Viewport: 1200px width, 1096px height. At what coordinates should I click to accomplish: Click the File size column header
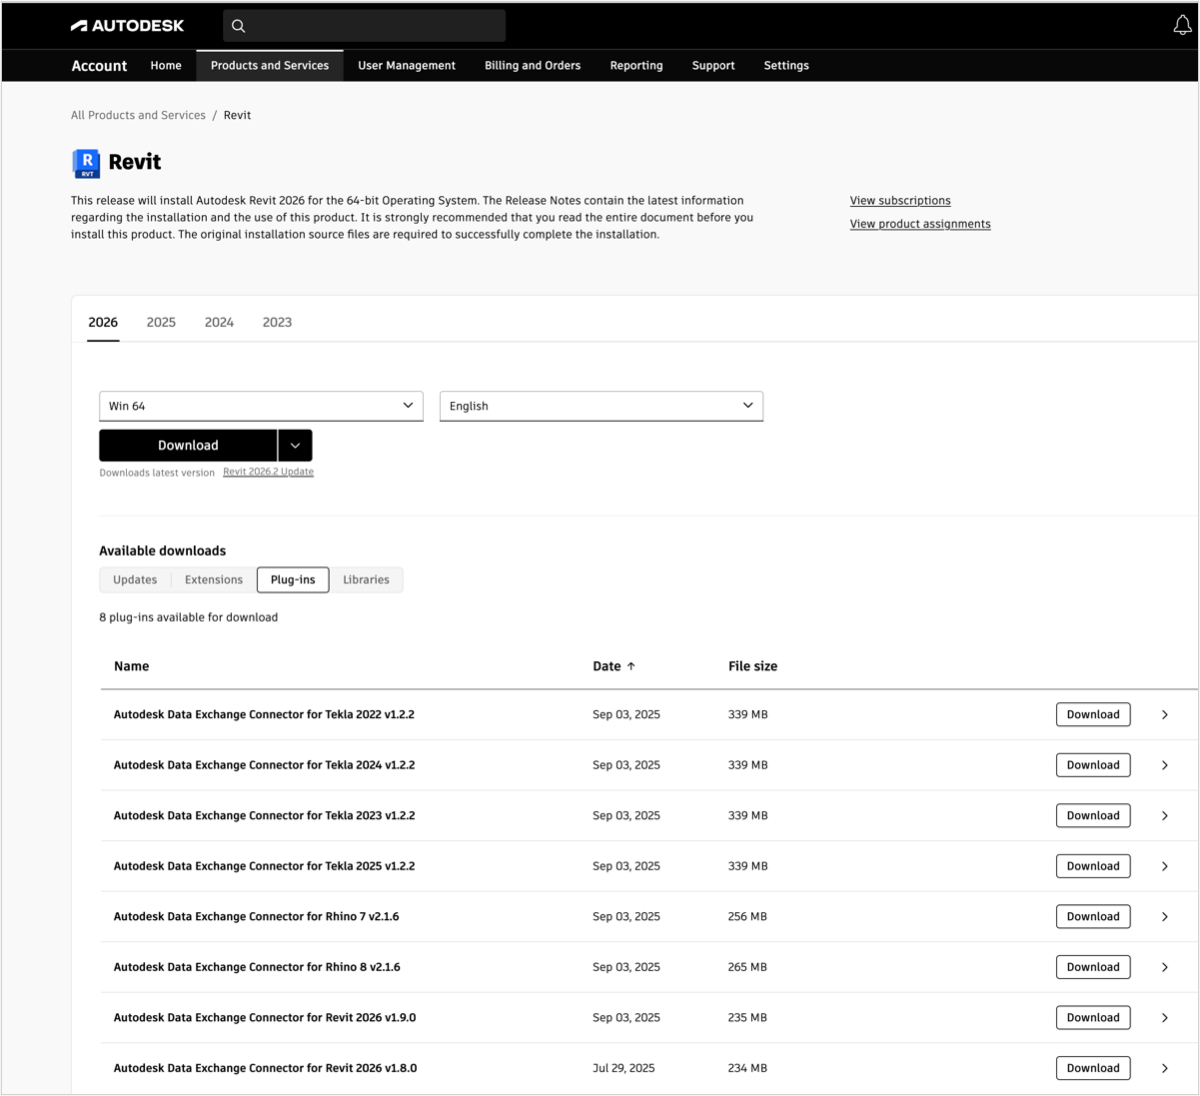[753, 666]
